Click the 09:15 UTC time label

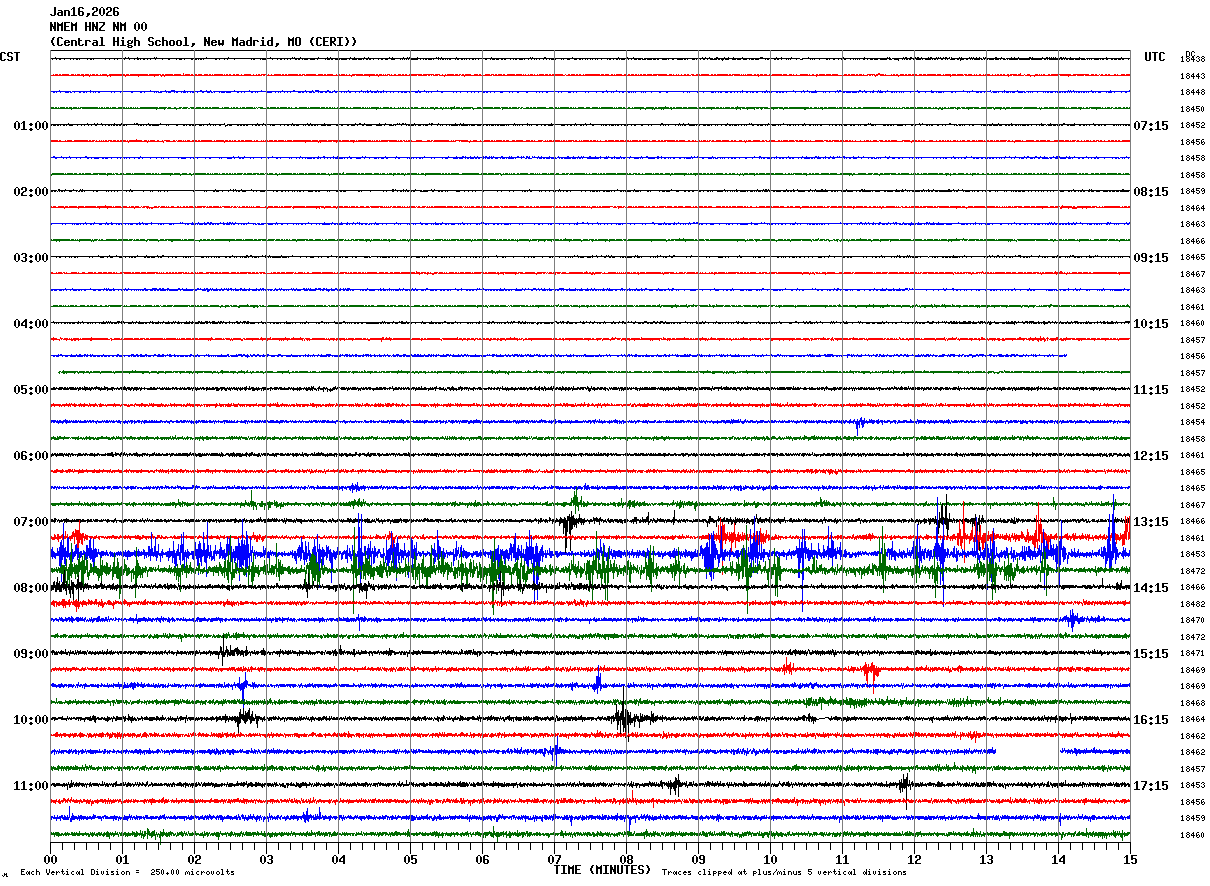1151,258
